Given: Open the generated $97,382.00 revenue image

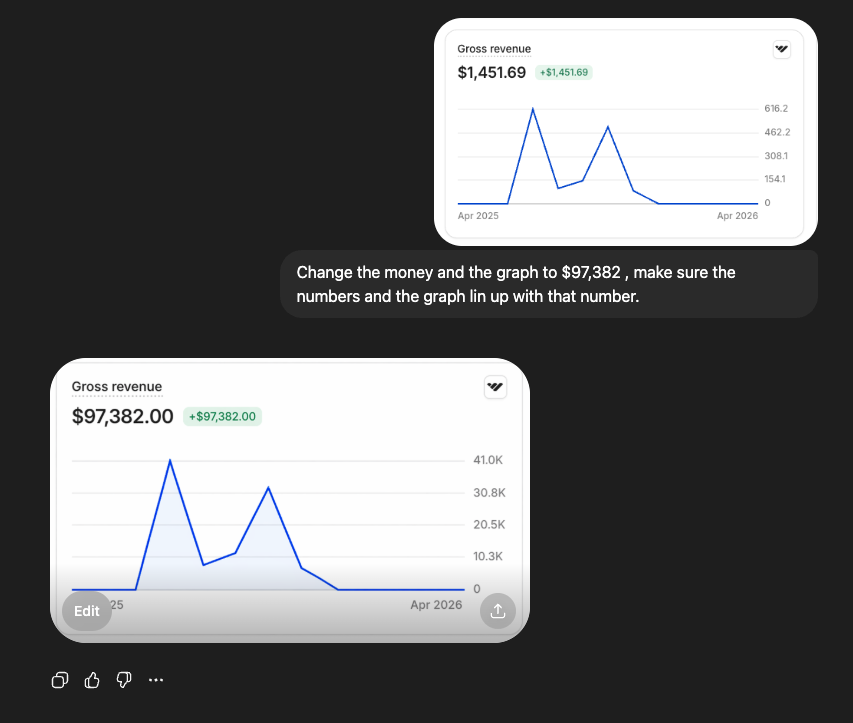Looking at the screenshot, I should (x=290, y=500).
